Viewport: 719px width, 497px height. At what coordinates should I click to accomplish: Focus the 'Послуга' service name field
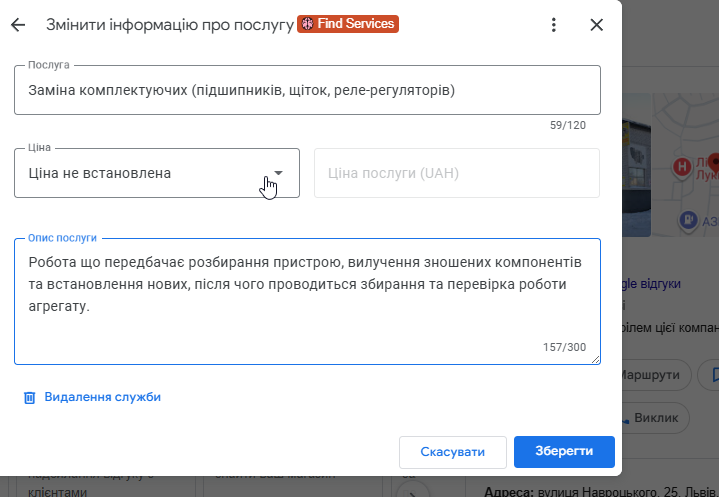307,91
